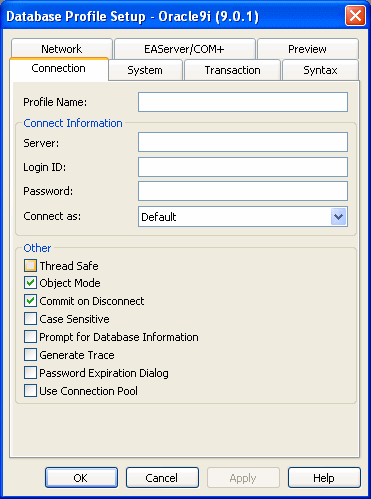Open the EAServer/COM+ tab
The height and width of the screenshot is (499, 371).
point(185,49)
